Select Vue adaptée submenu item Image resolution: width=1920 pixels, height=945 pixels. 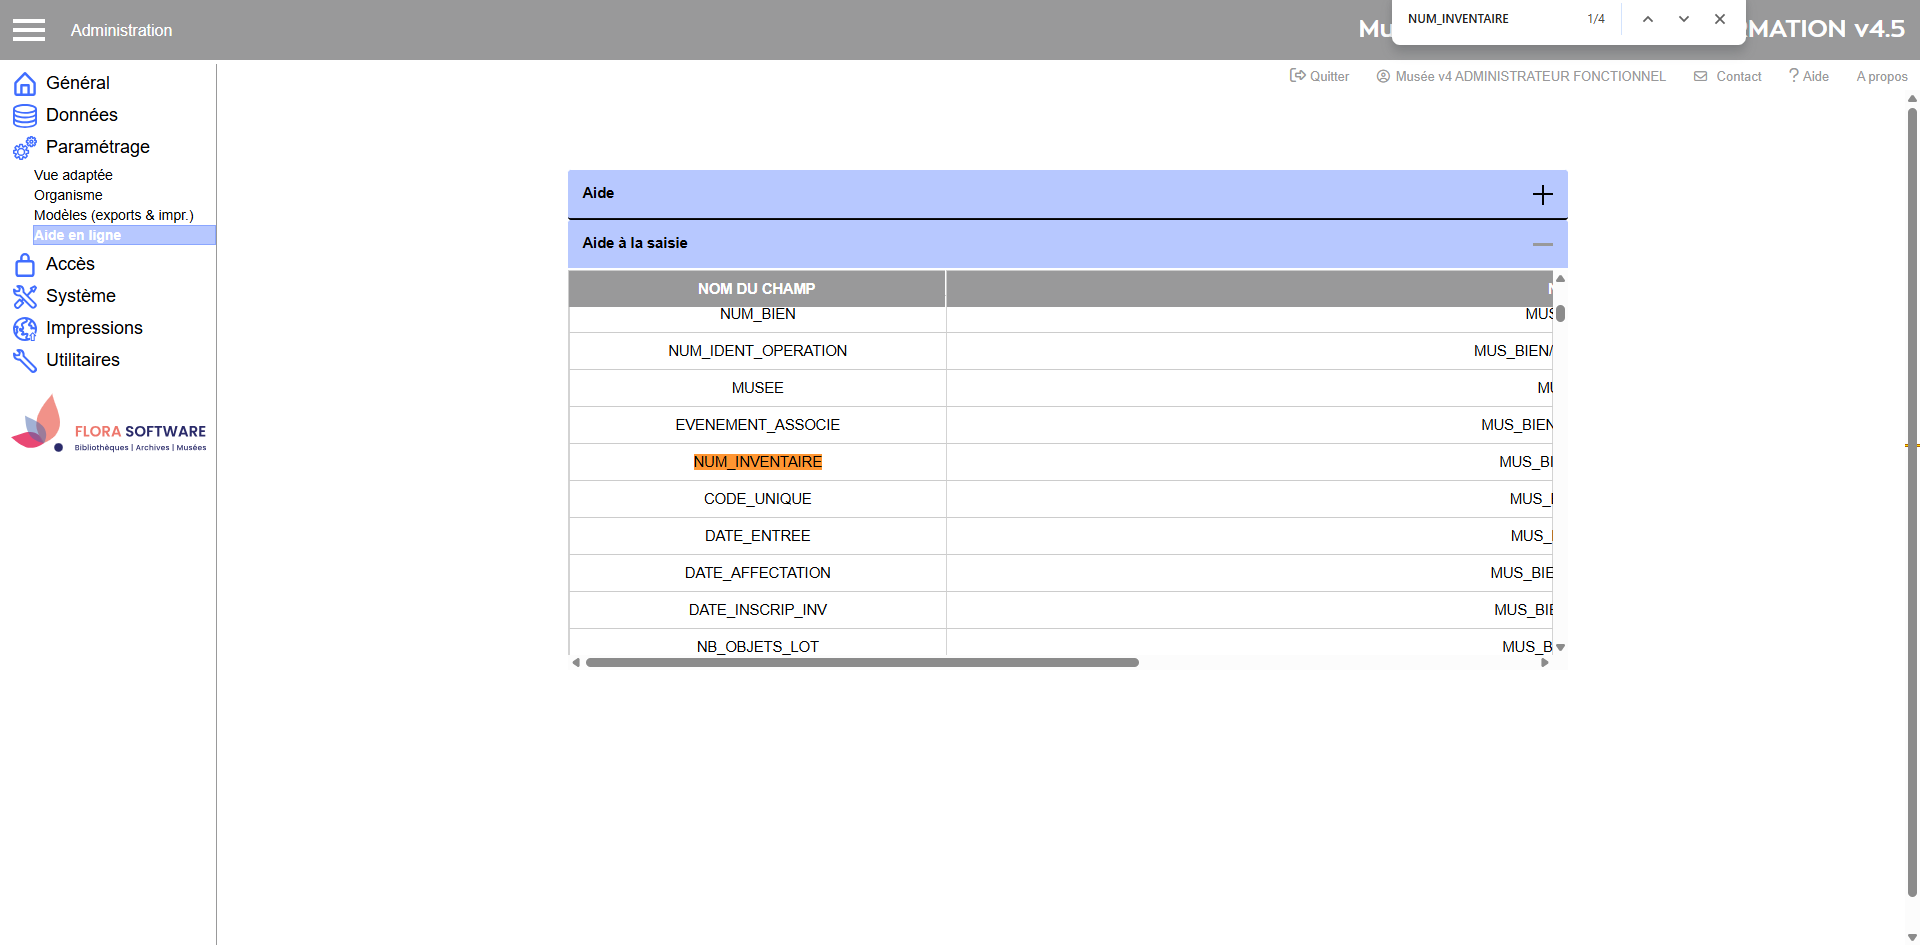[x=73, y=175]
